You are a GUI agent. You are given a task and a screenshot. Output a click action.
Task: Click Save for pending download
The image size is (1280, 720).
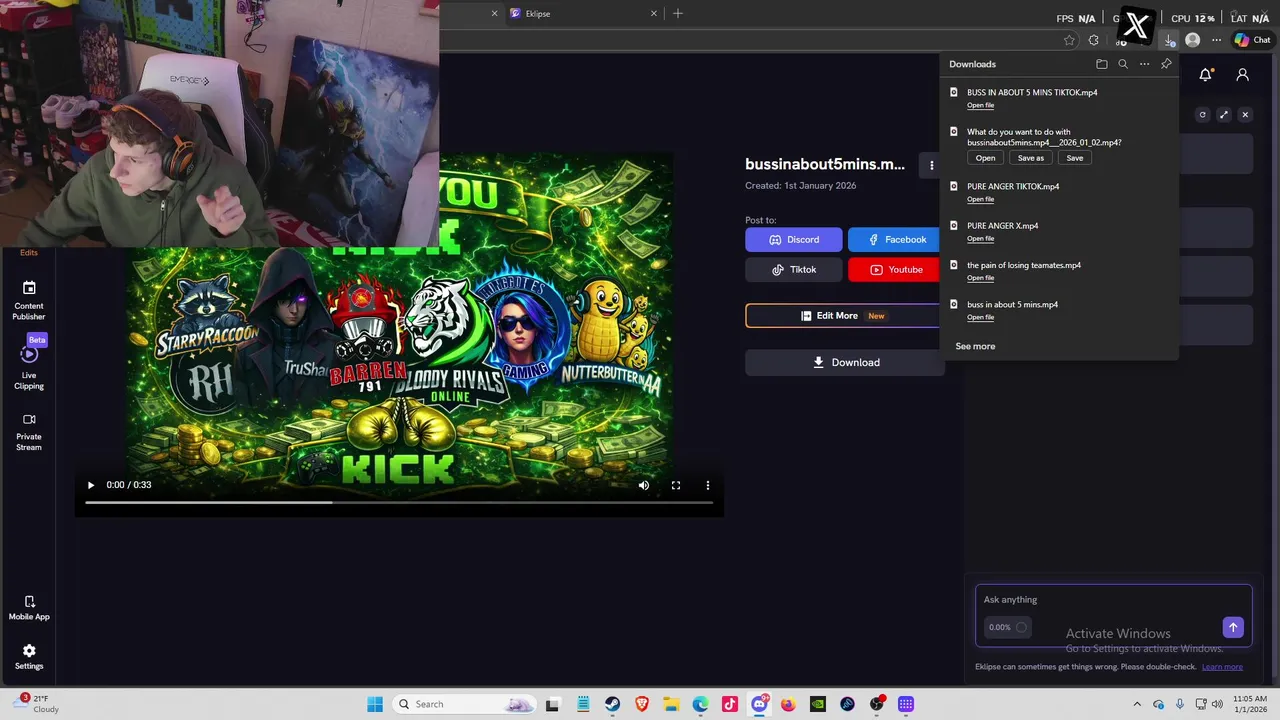point(1075,158)
